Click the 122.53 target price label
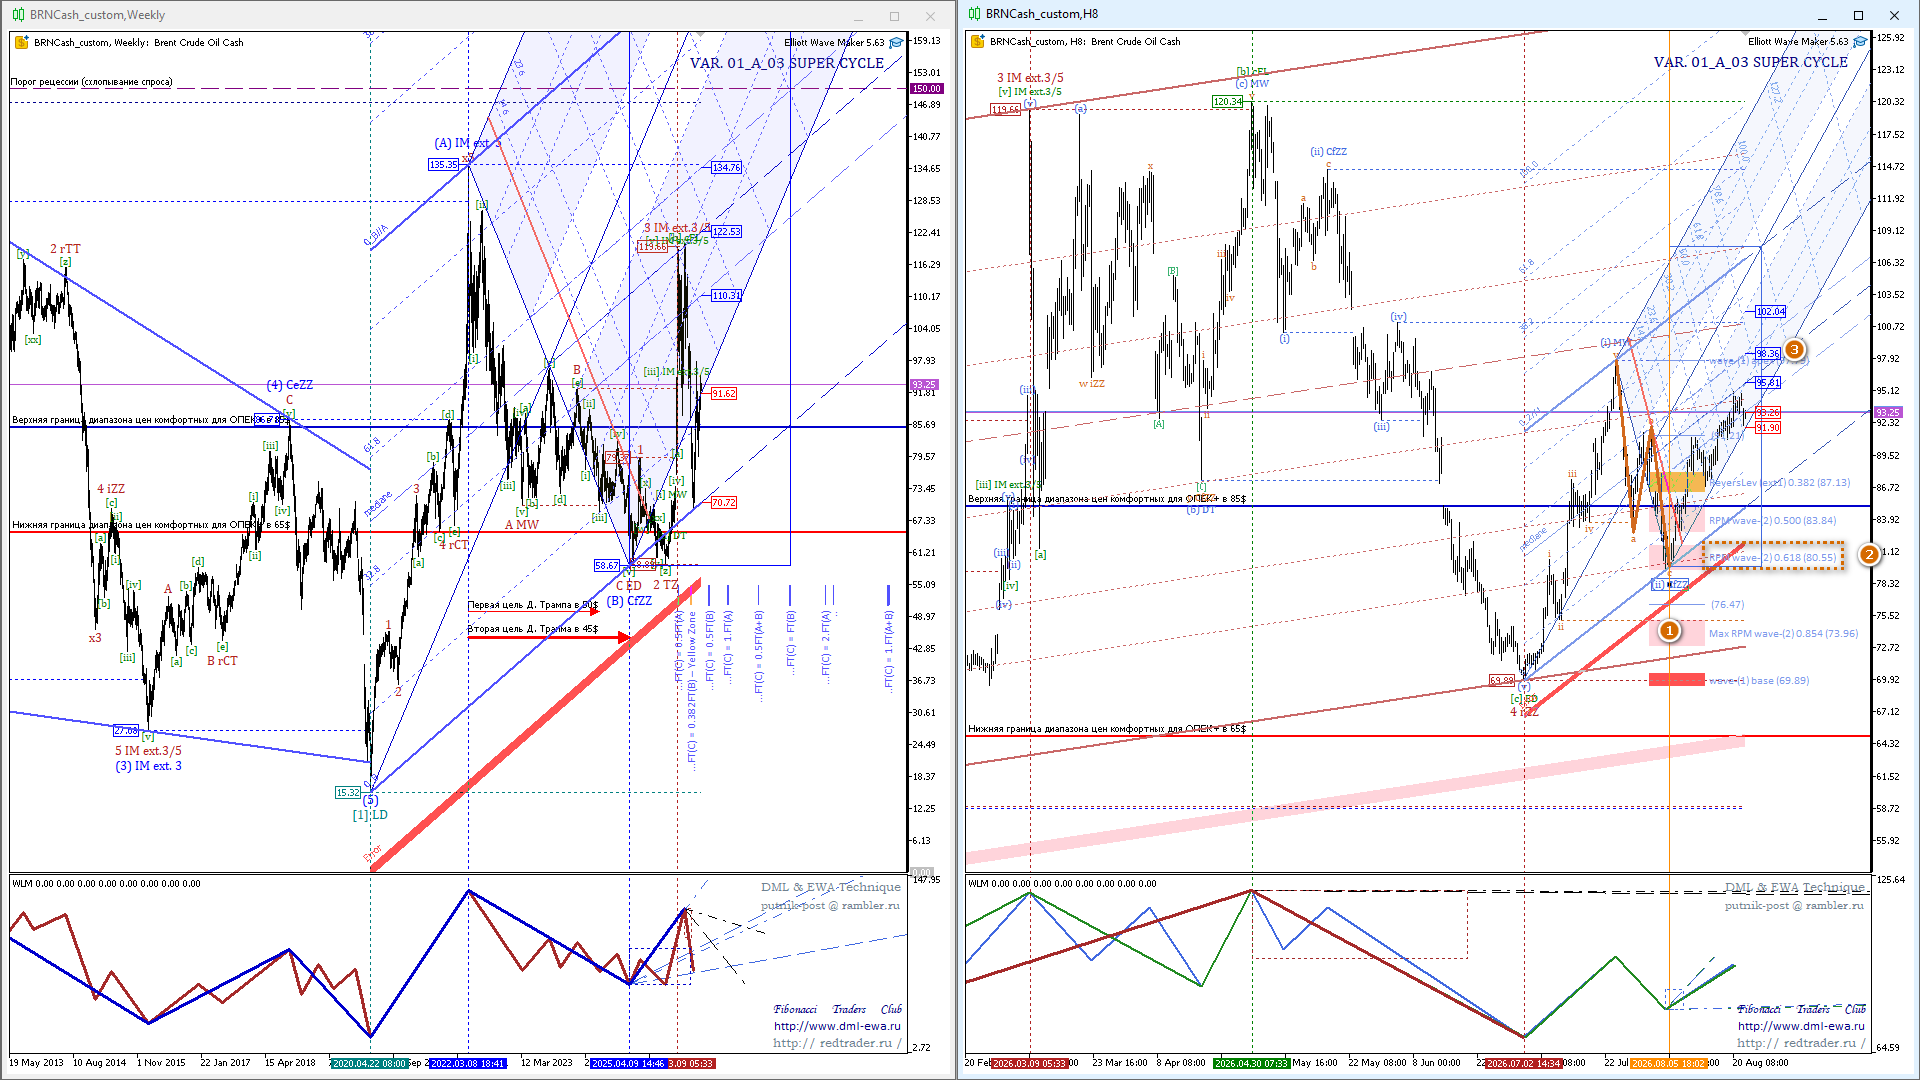 (726, 232)
